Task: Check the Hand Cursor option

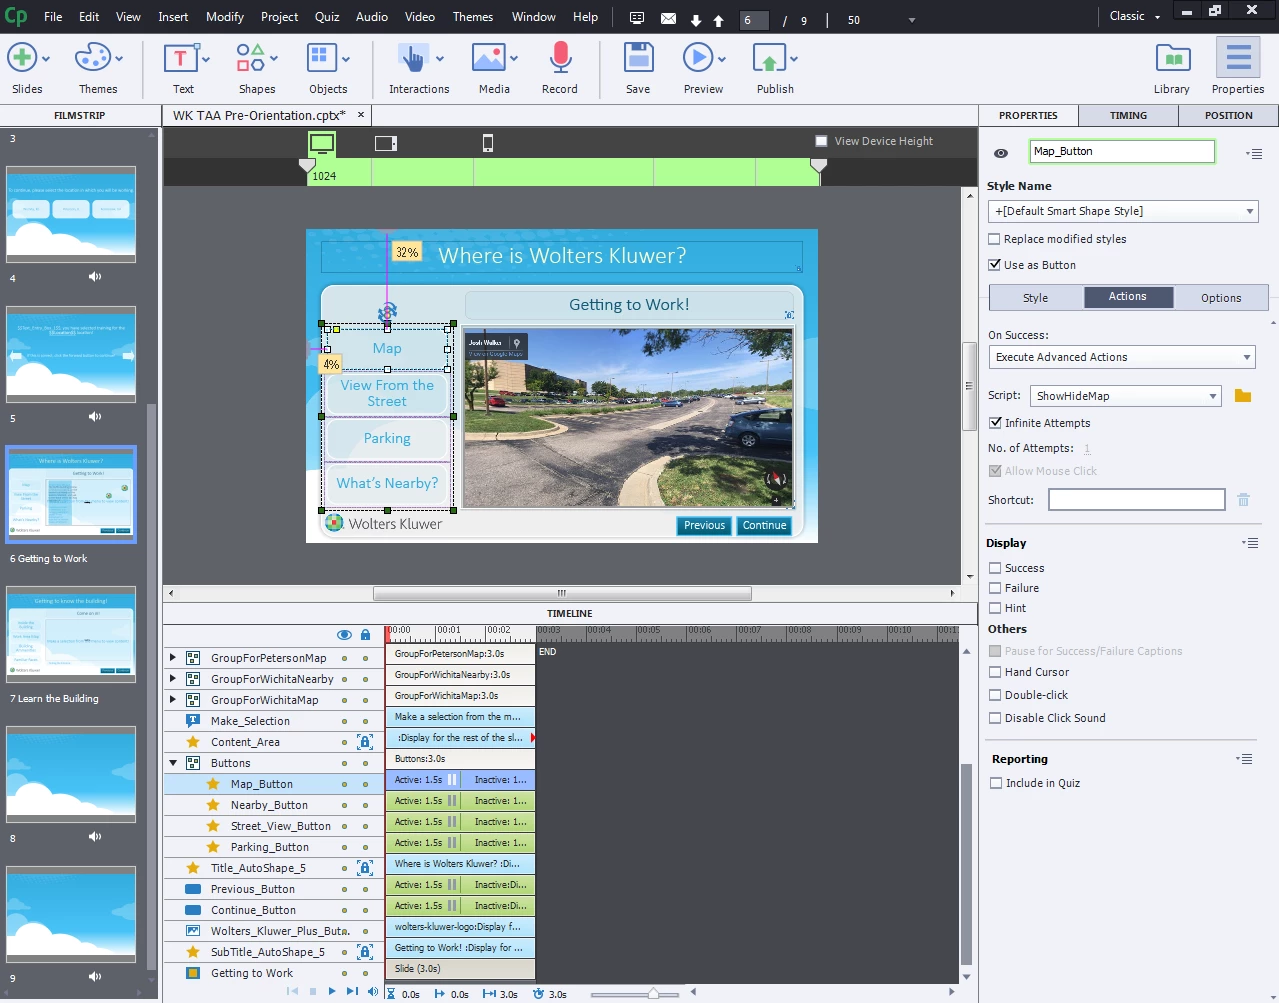Action: (995, 672)
